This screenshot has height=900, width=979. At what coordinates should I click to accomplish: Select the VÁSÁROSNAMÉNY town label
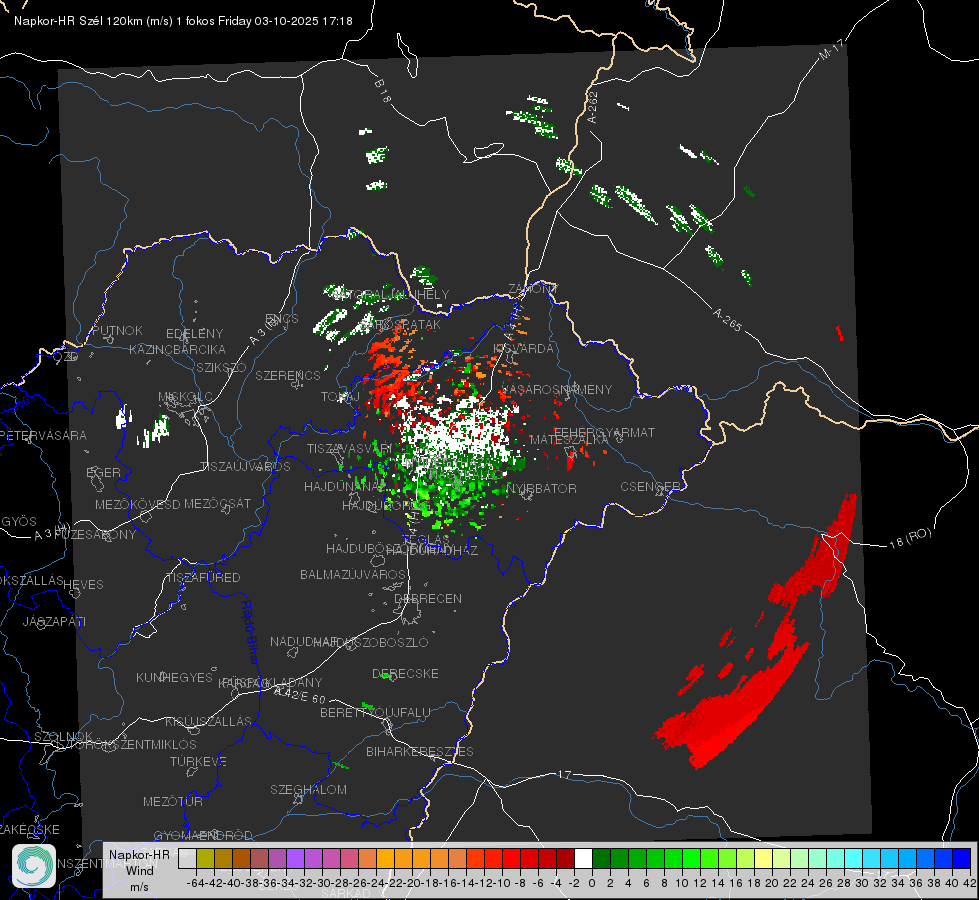(x=557, y=389)
